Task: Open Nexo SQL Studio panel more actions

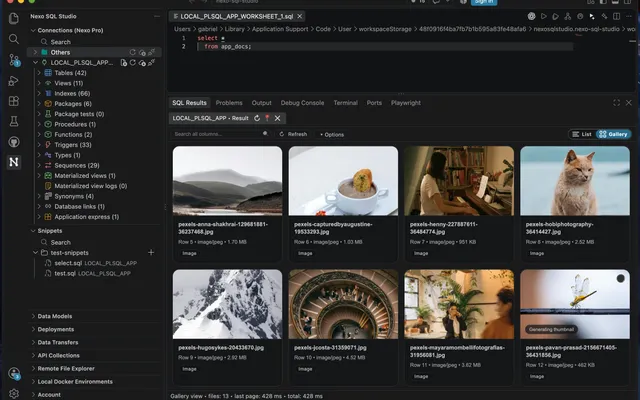Action: (157, 16)
